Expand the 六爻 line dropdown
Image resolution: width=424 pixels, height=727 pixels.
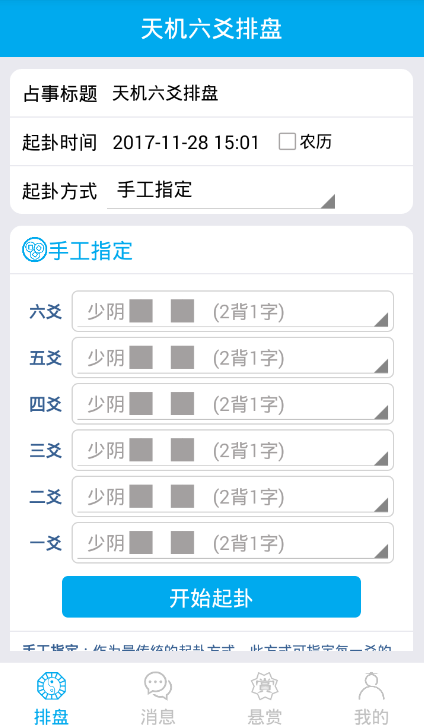click(x=233, y=311)
